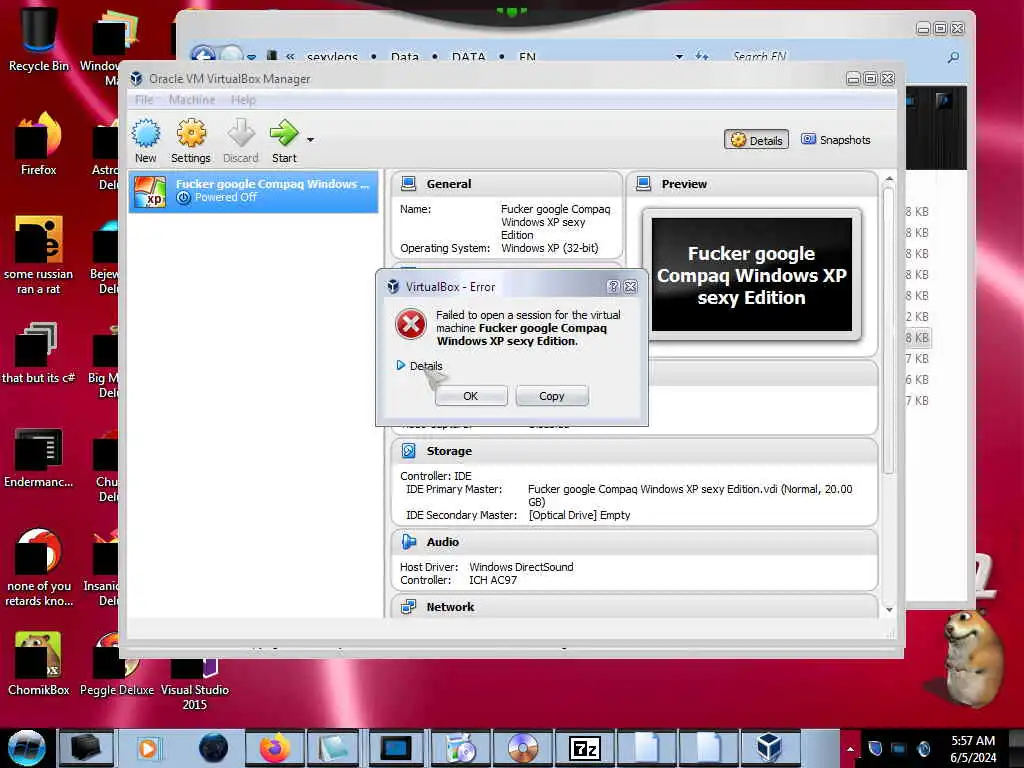Open 'some russian ran a rat' desktop icon
The height and width of the screenshot is (768, 1024).
pyautogui.click(x=39, y=255)
